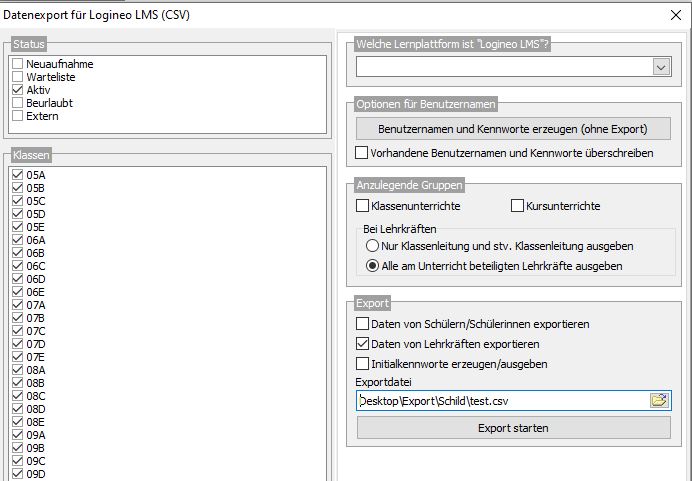Uncheck class 07D
The height and width of the screenshot is (481, 692).
(17, 344)
